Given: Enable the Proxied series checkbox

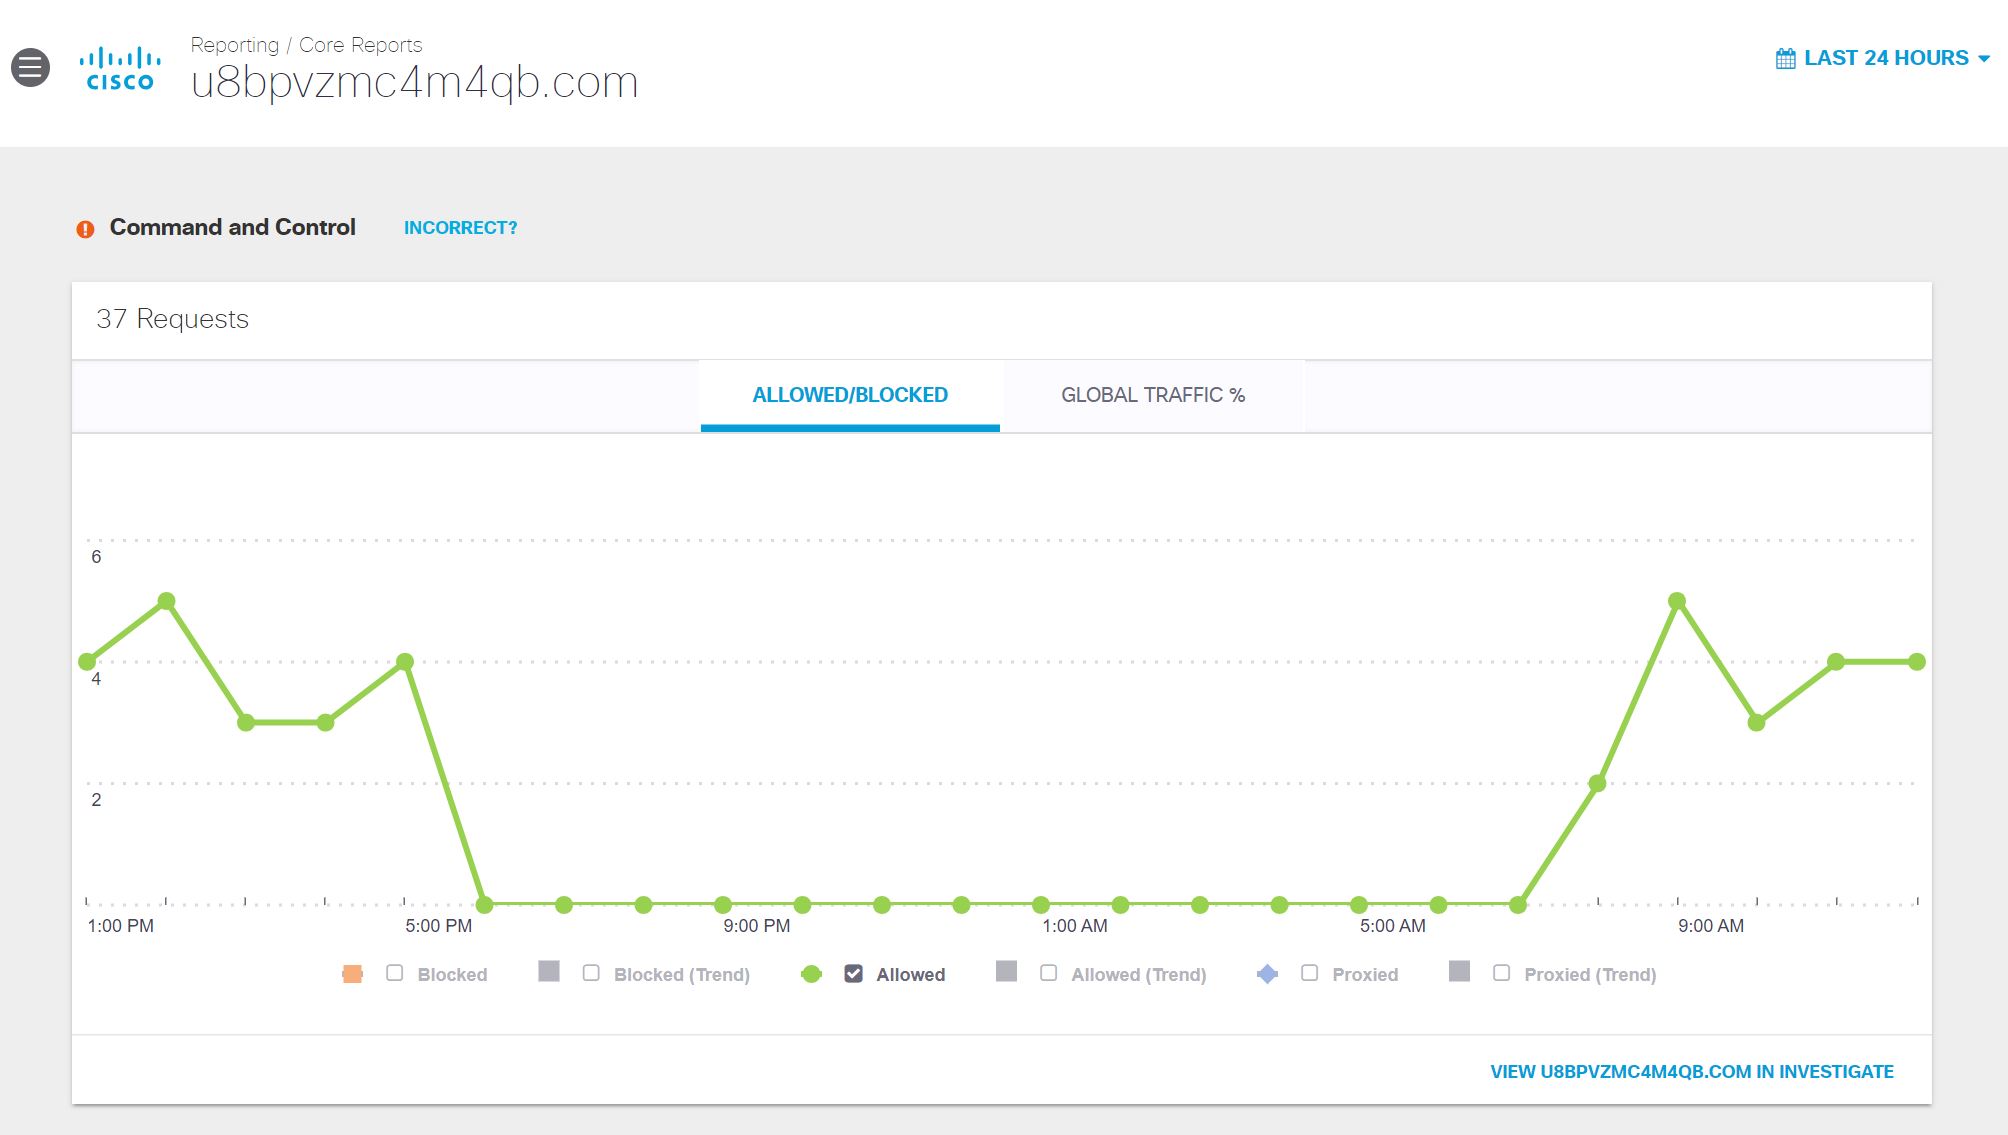Looking at the screenshot, I should (1309, 973).
